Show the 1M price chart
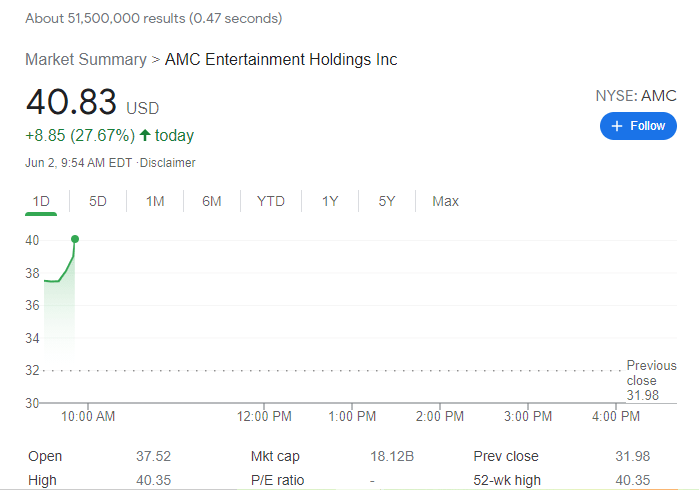This screenshot has height=490, width=699. tap(155, 201)
